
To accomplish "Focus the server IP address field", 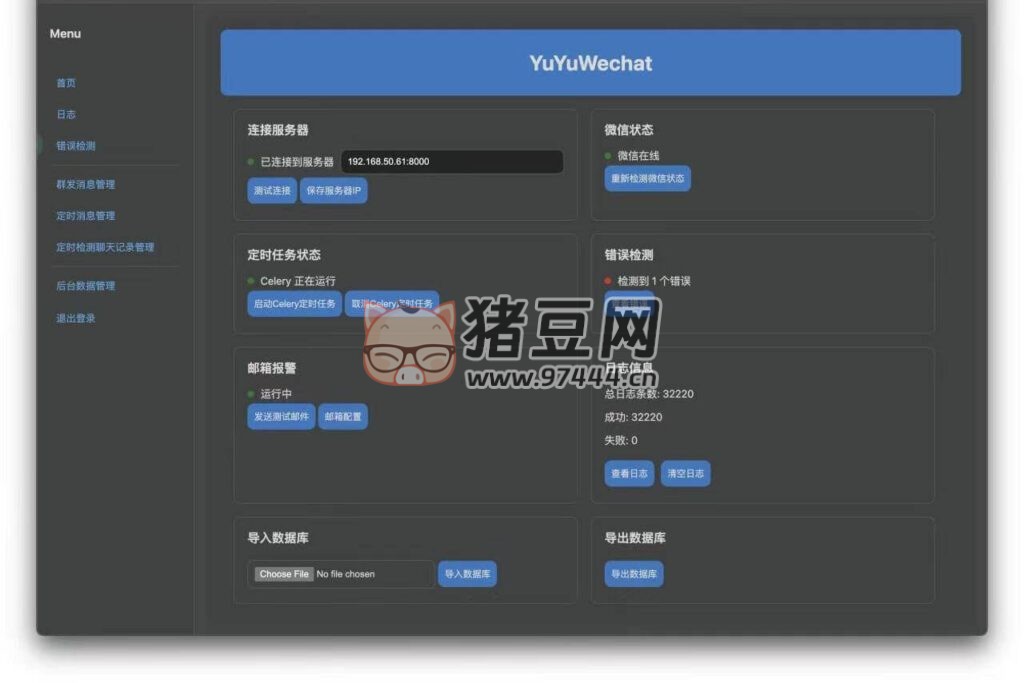I will click(x=452, y=161).
